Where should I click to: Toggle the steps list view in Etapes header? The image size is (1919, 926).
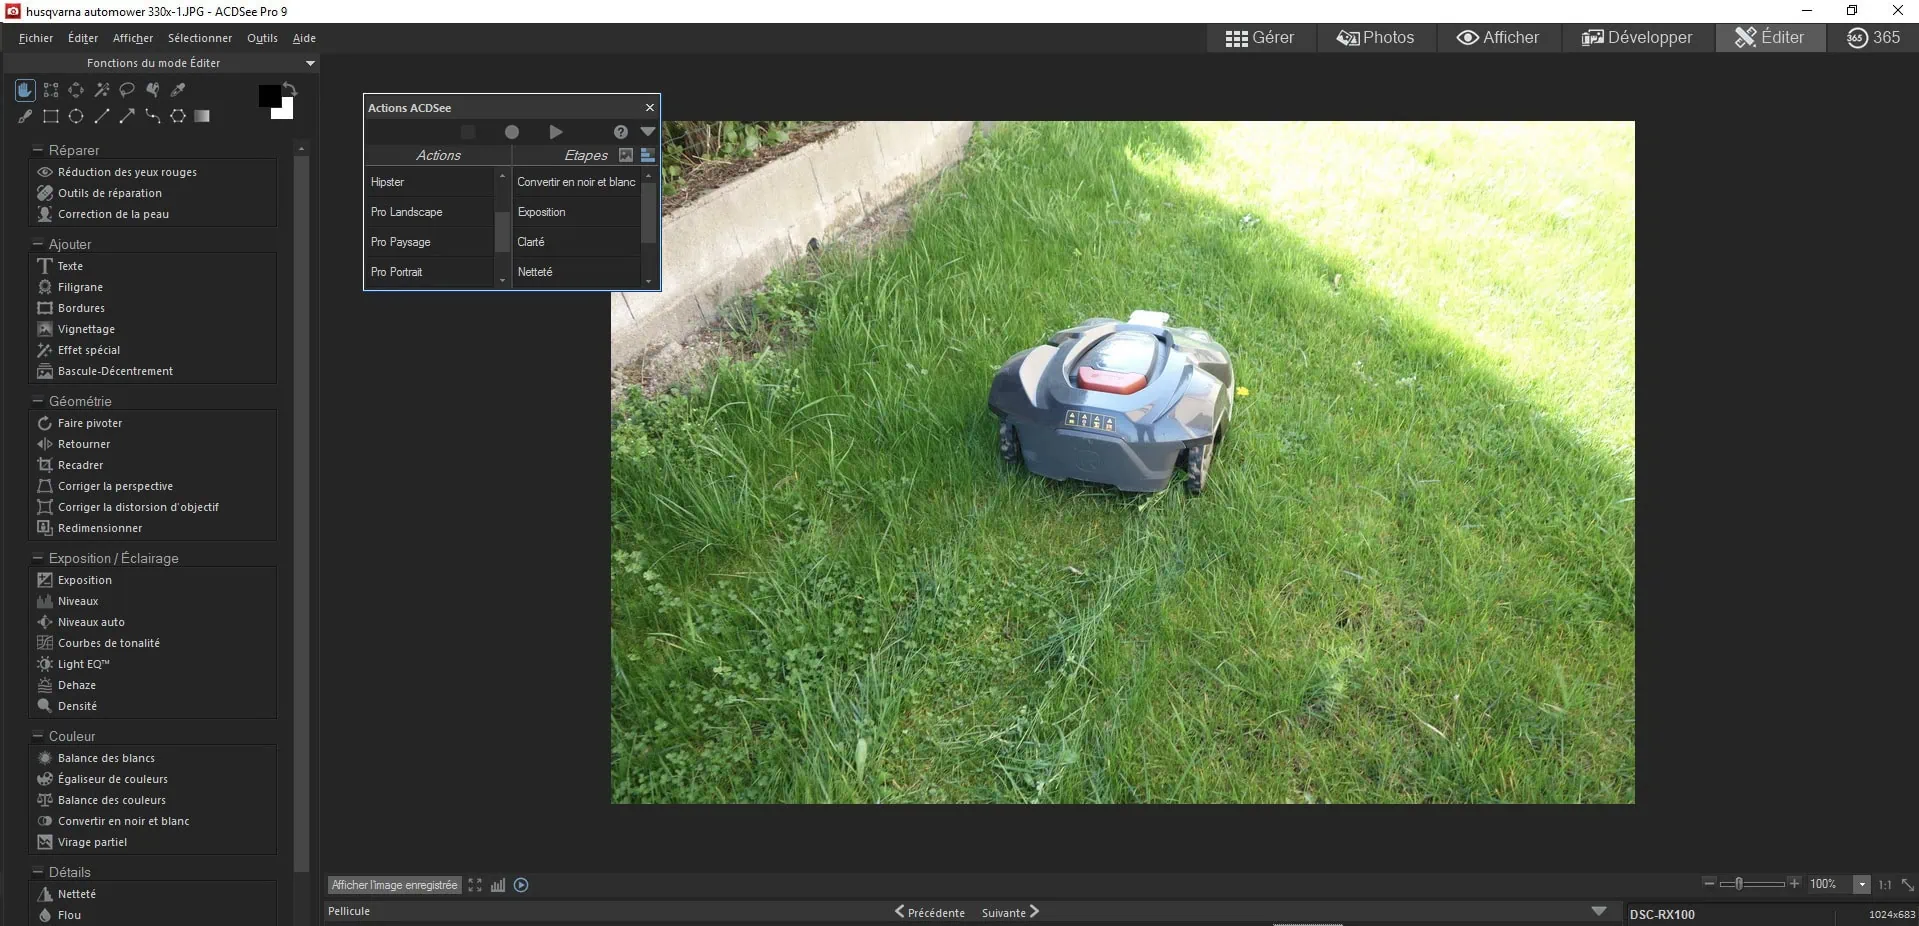click(648, 155)
